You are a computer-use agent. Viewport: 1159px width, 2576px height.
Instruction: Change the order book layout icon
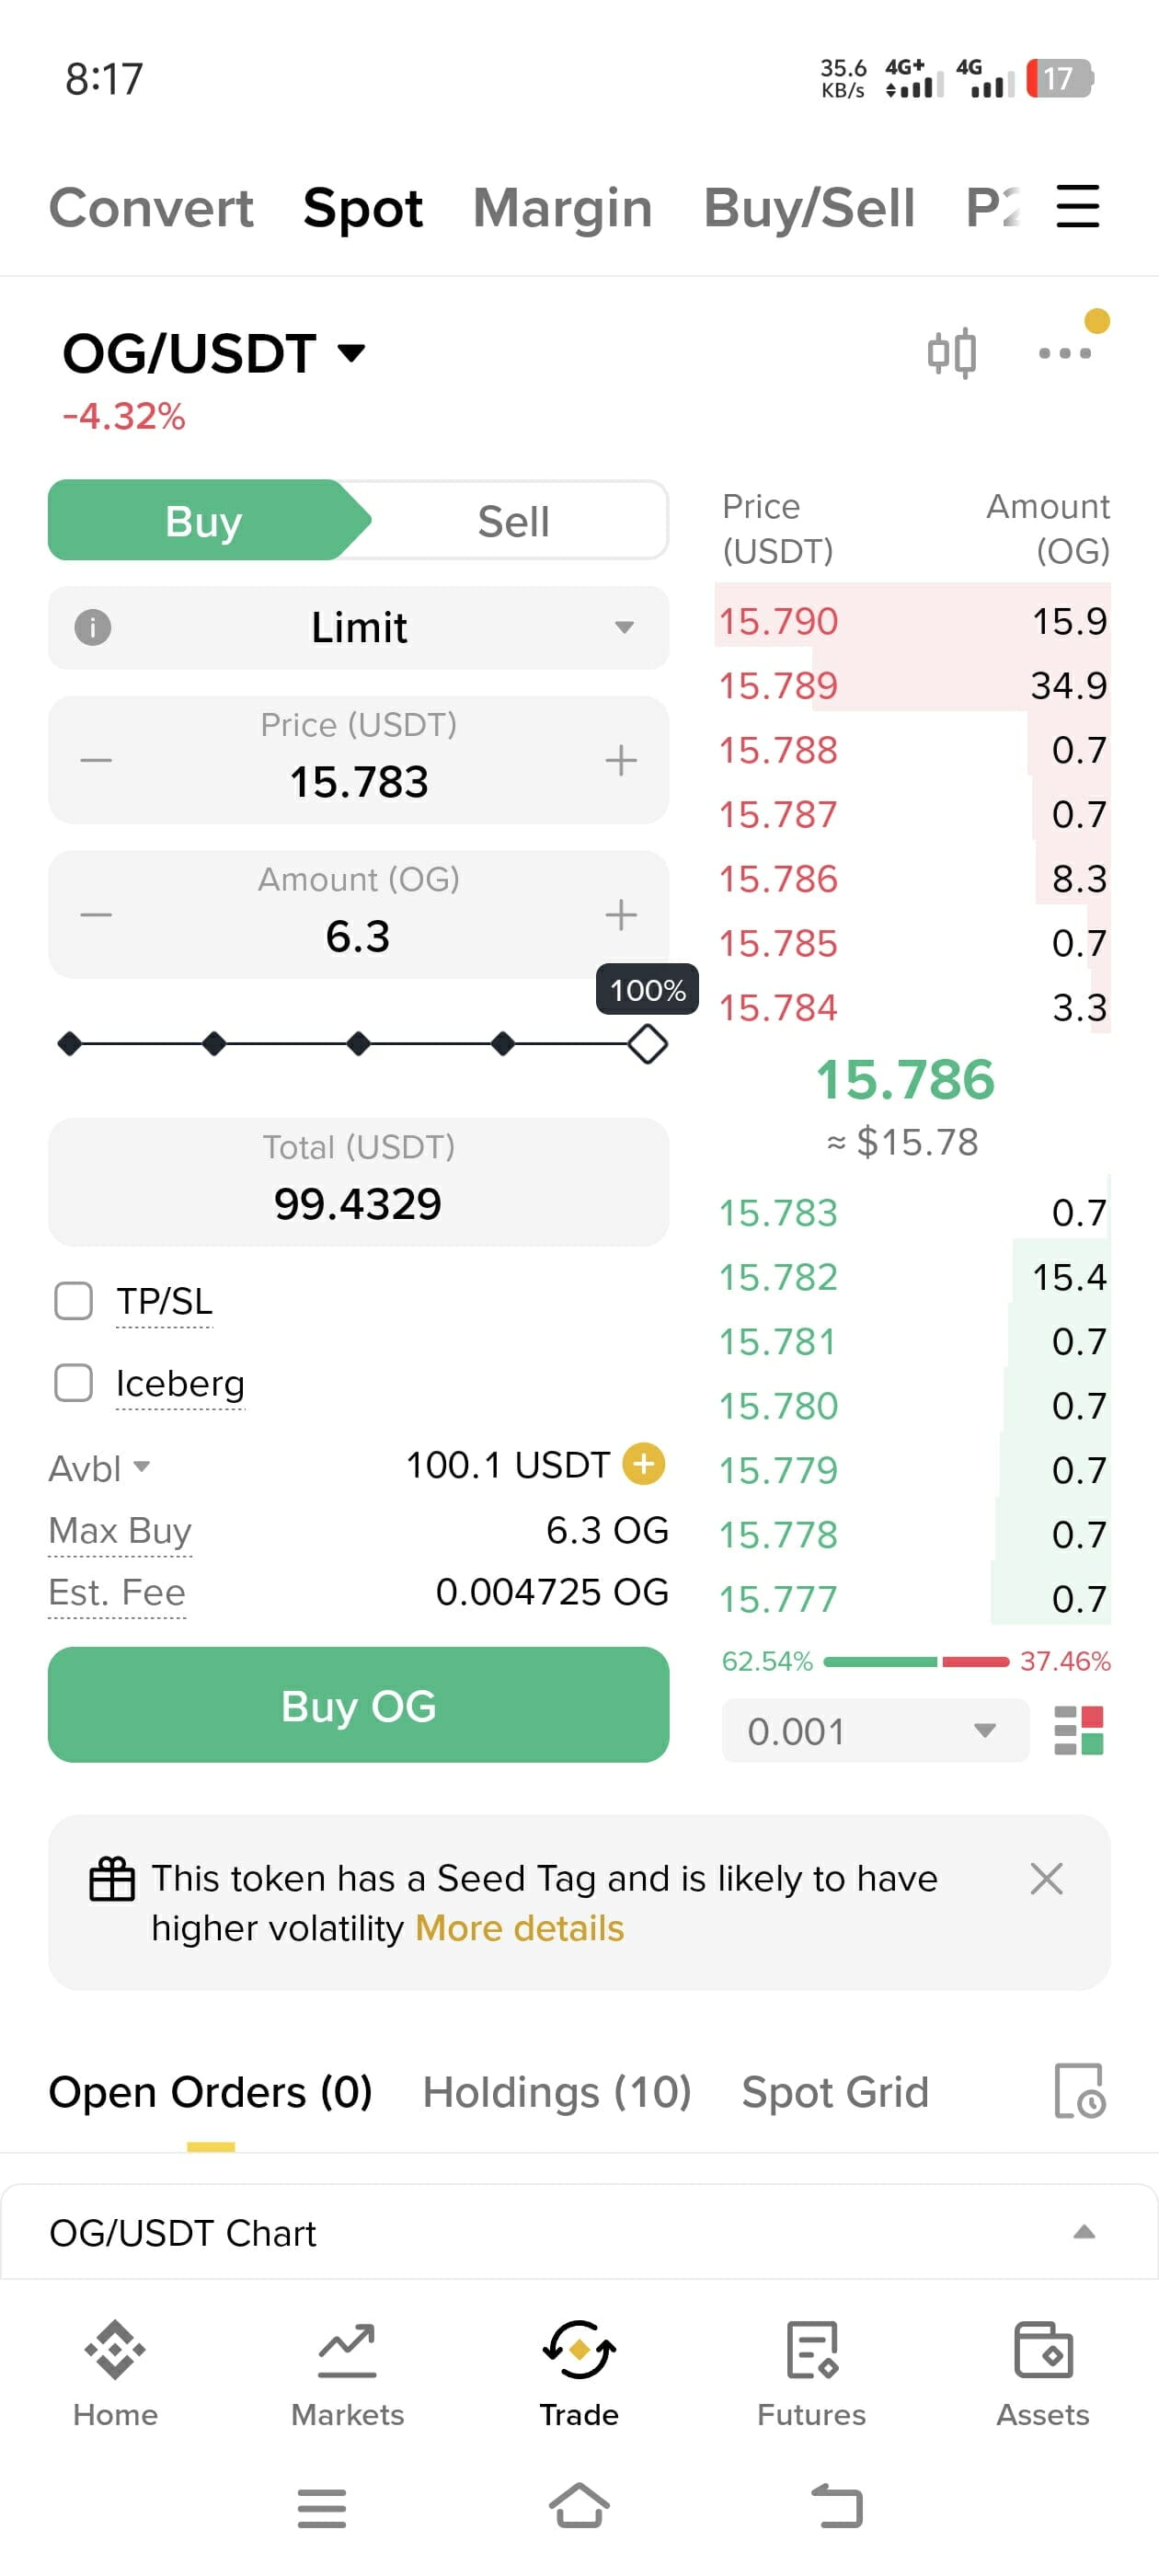(x=1079, y=1730)
